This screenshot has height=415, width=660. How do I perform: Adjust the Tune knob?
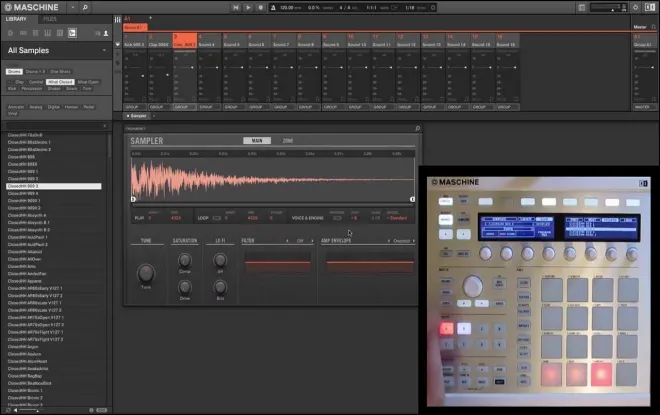pyautogui.click(x=146, y=273)
